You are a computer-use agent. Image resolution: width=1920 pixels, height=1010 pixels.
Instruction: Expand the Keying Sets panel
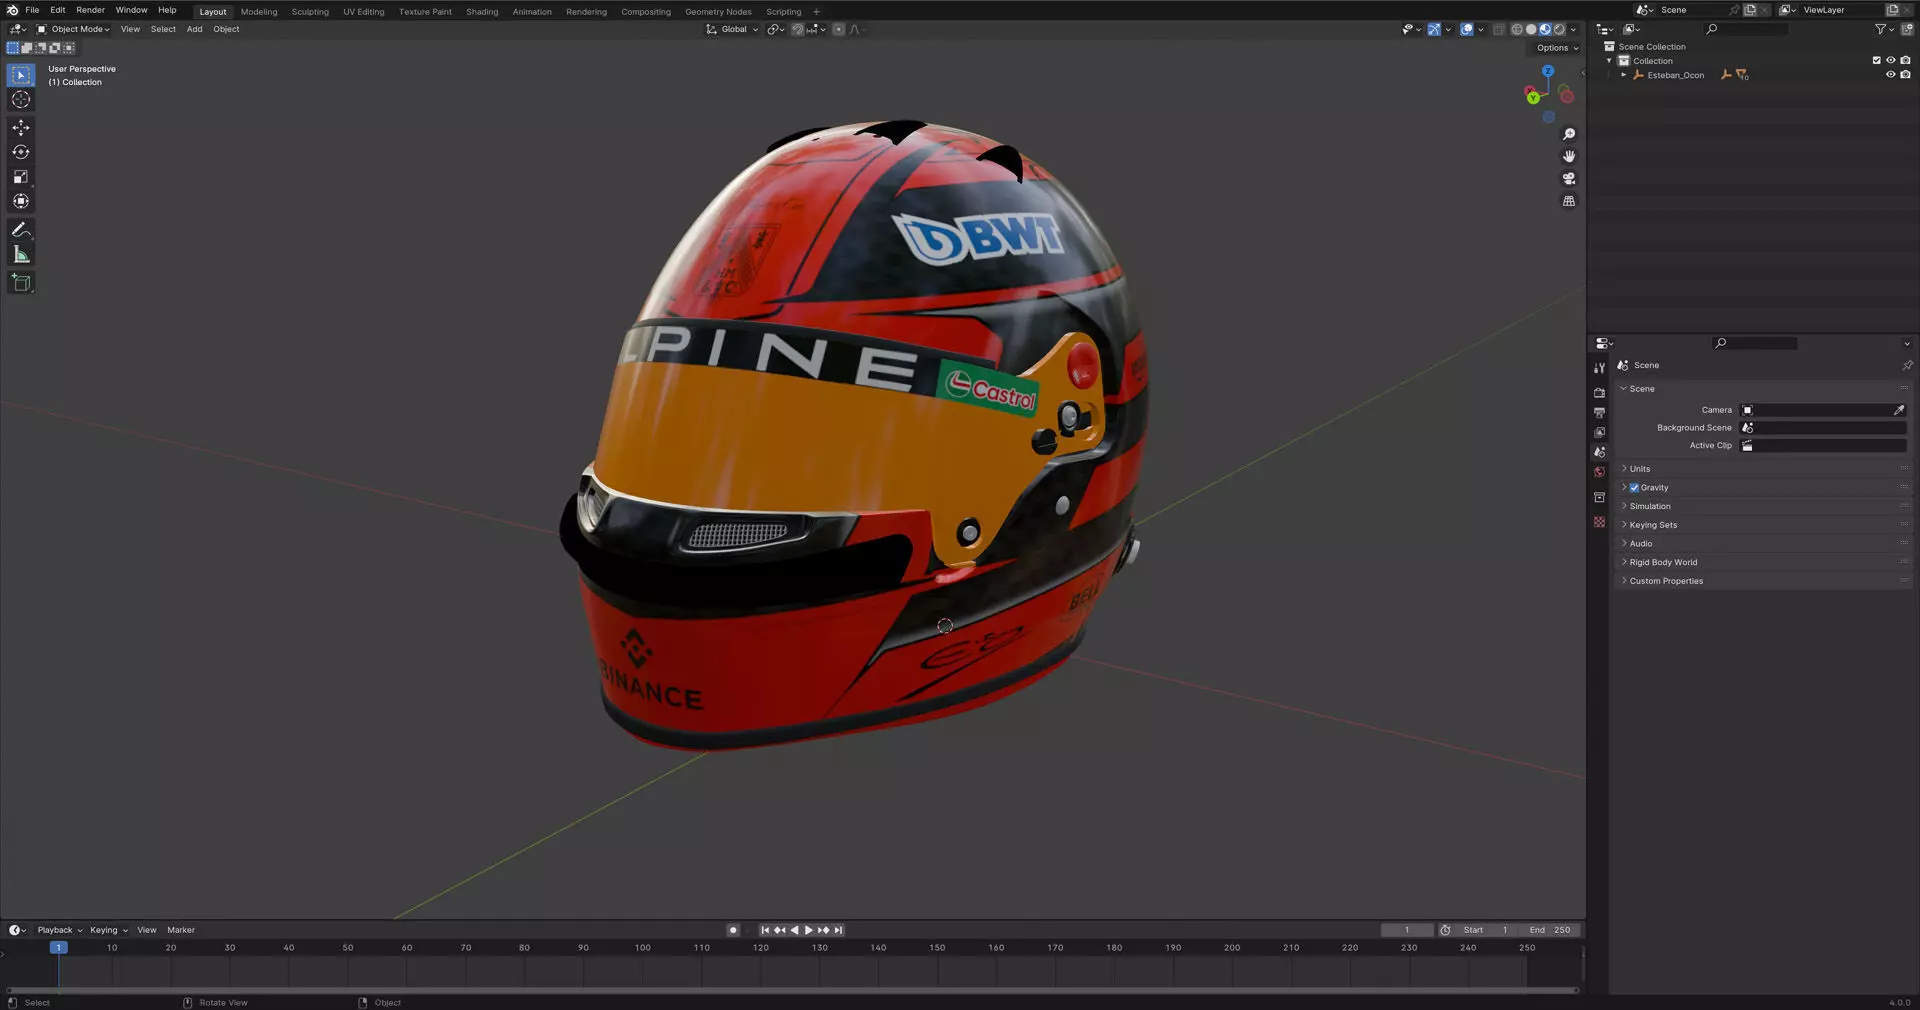pyautogui.click(x=1762, y=525)
